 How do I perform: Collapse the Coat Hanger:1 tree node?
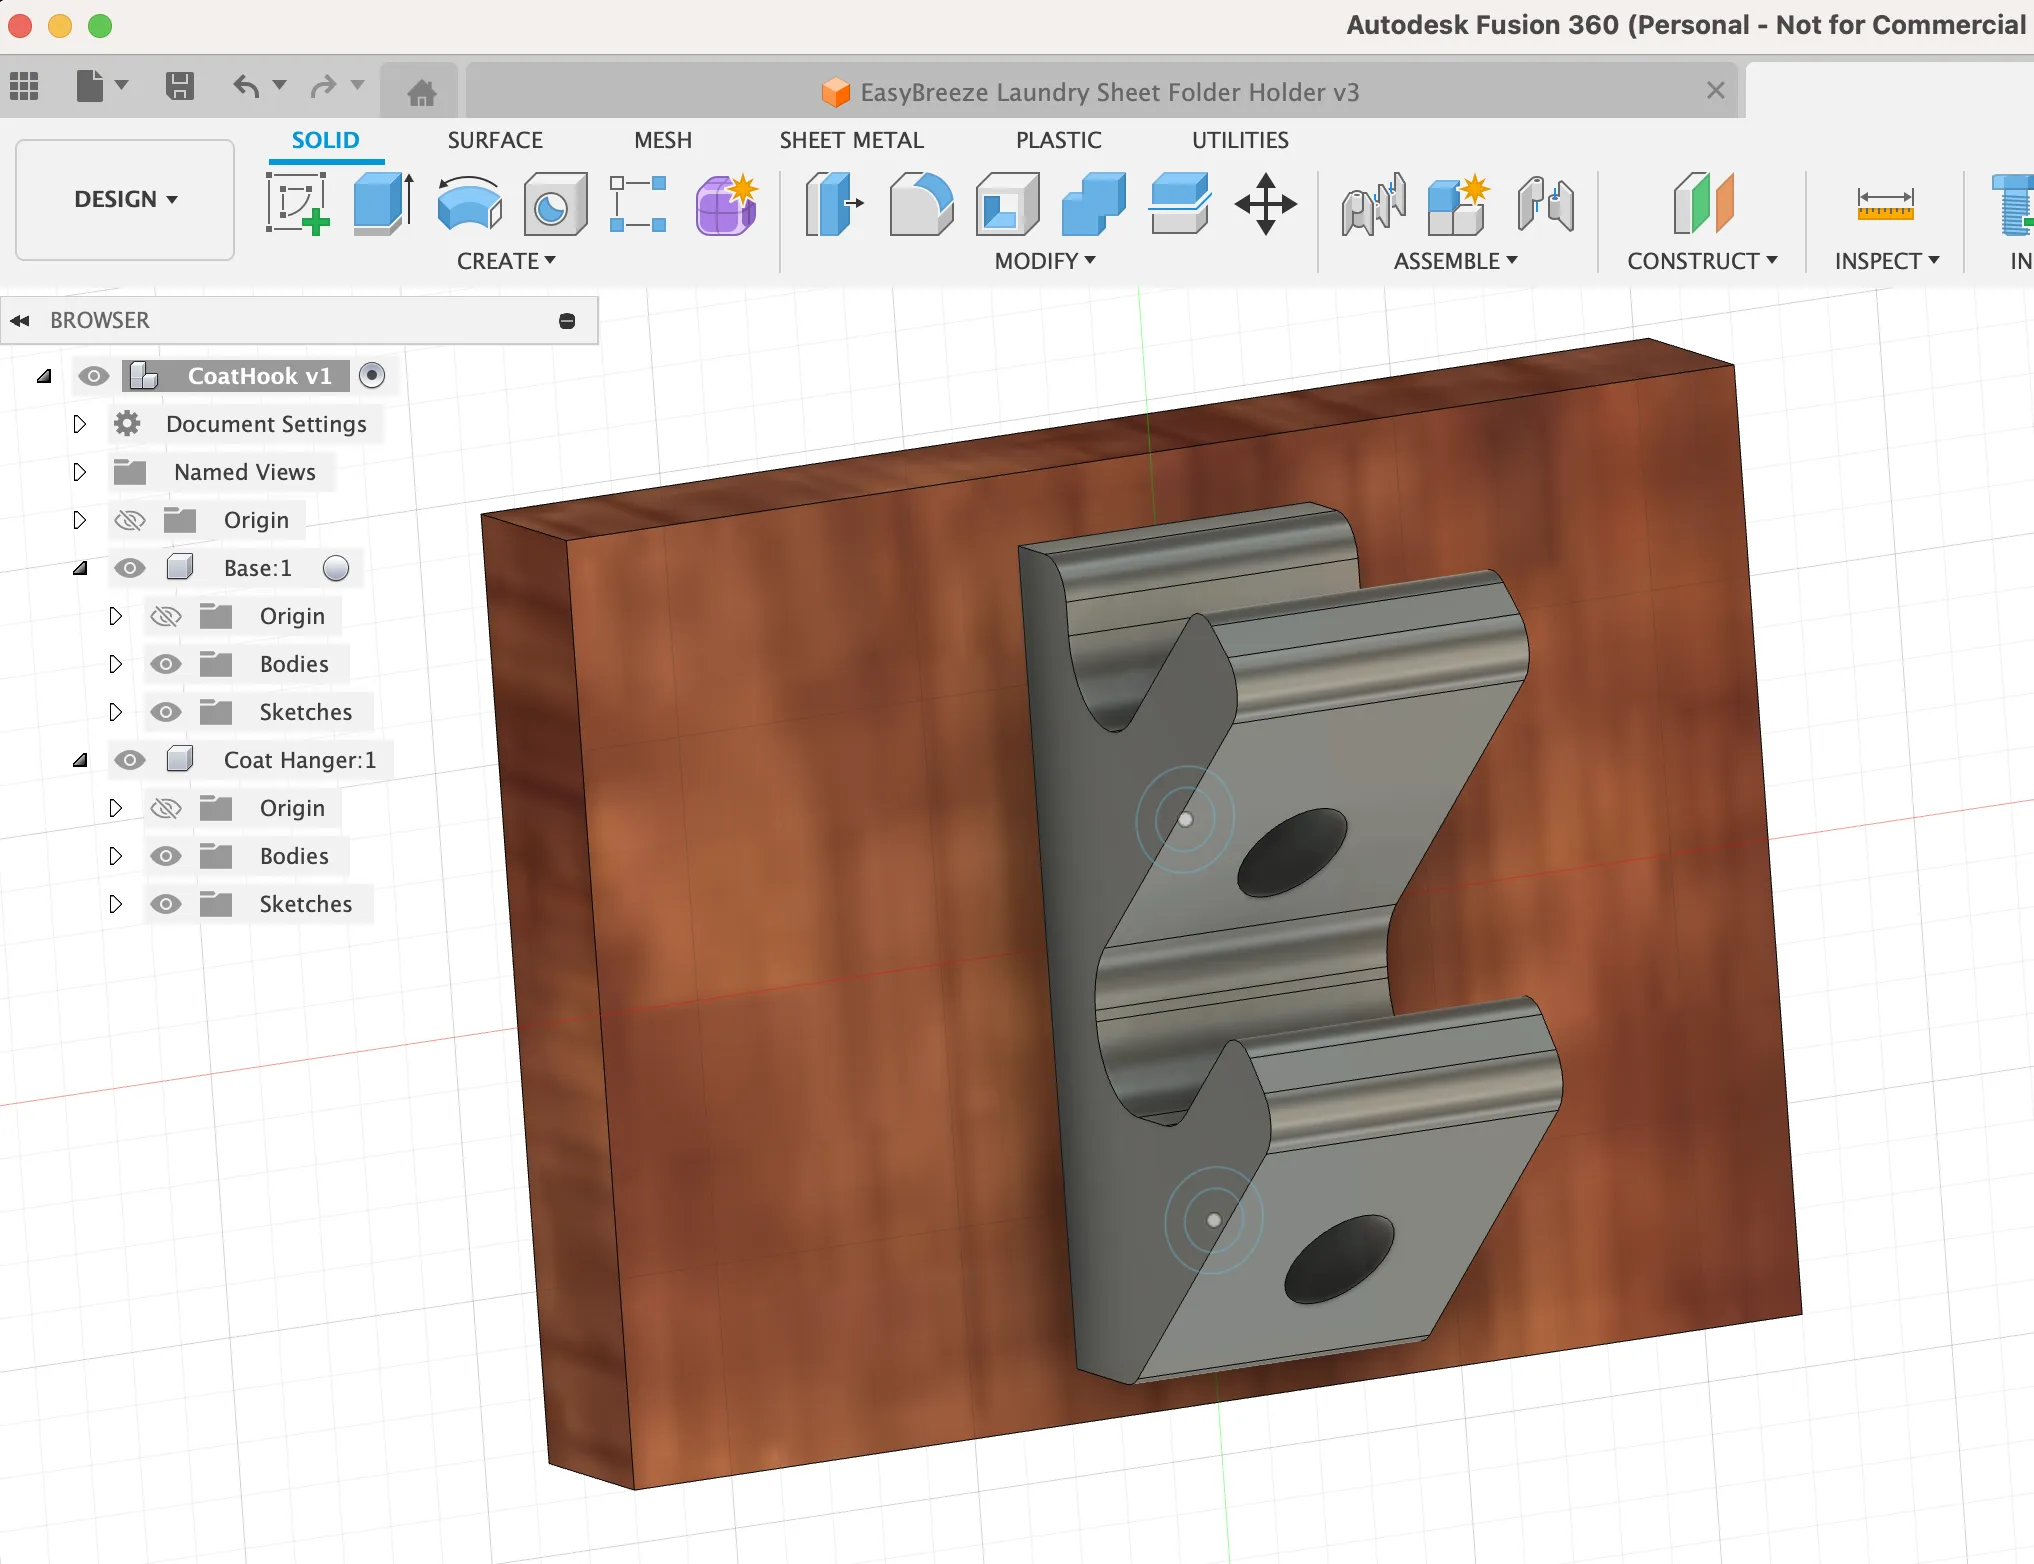pyautogui.click(x=80, y=760)
